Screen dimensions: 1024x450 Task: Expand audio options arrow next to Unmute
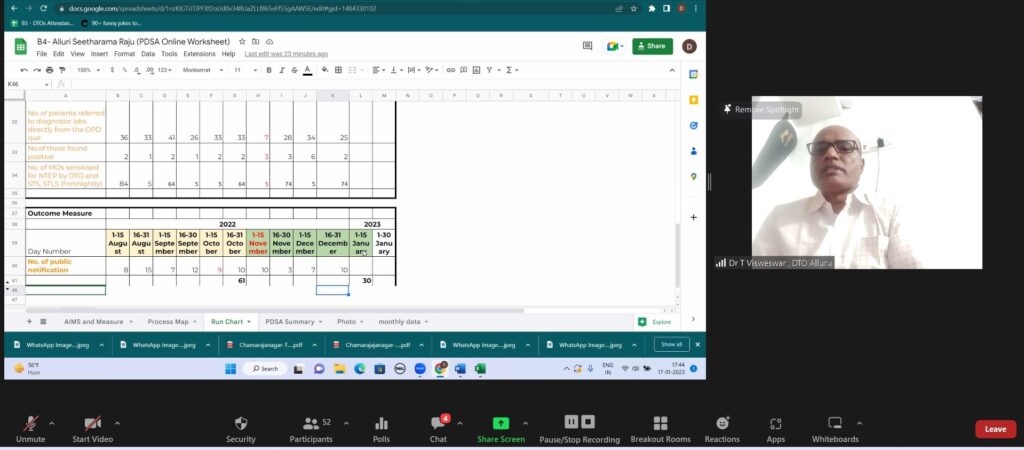point(52,422)
